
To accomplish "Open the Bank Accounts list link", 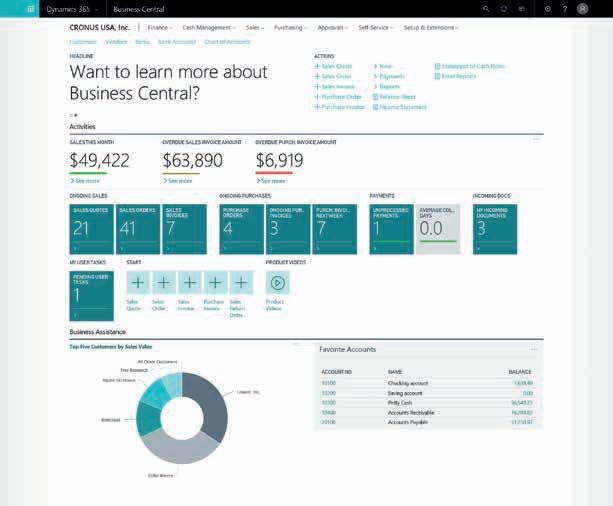I will pos(177,42).
